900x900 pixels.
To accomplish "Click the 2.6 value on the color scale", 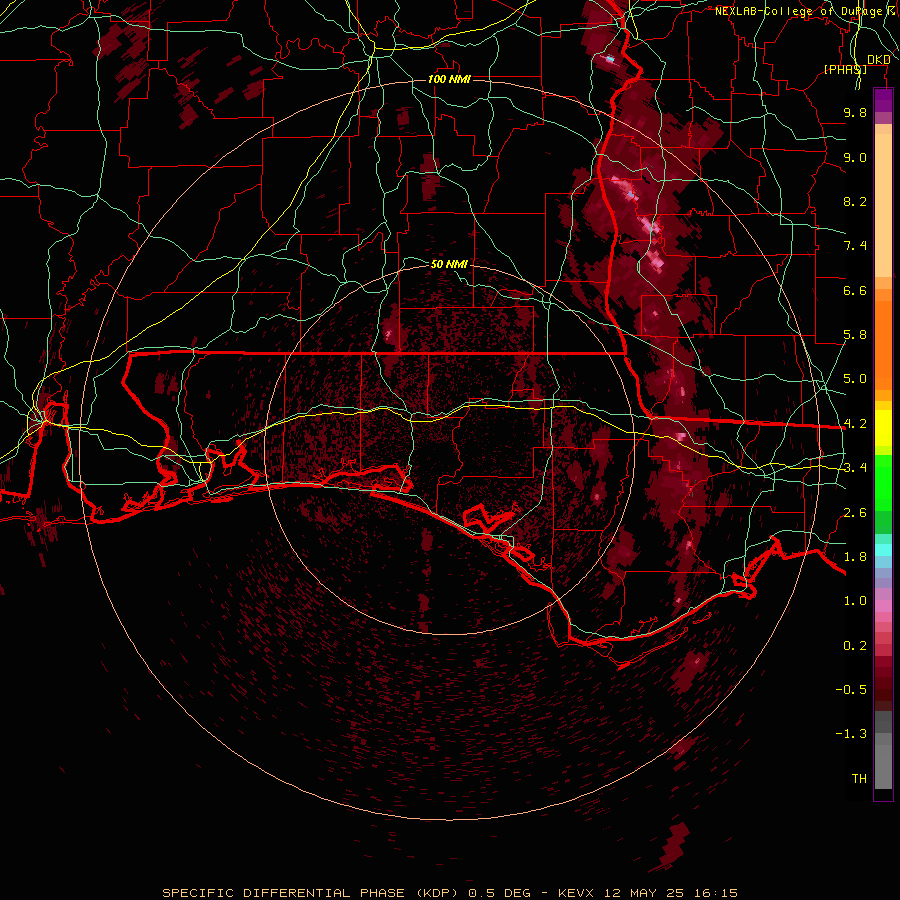I will (855, 513).
